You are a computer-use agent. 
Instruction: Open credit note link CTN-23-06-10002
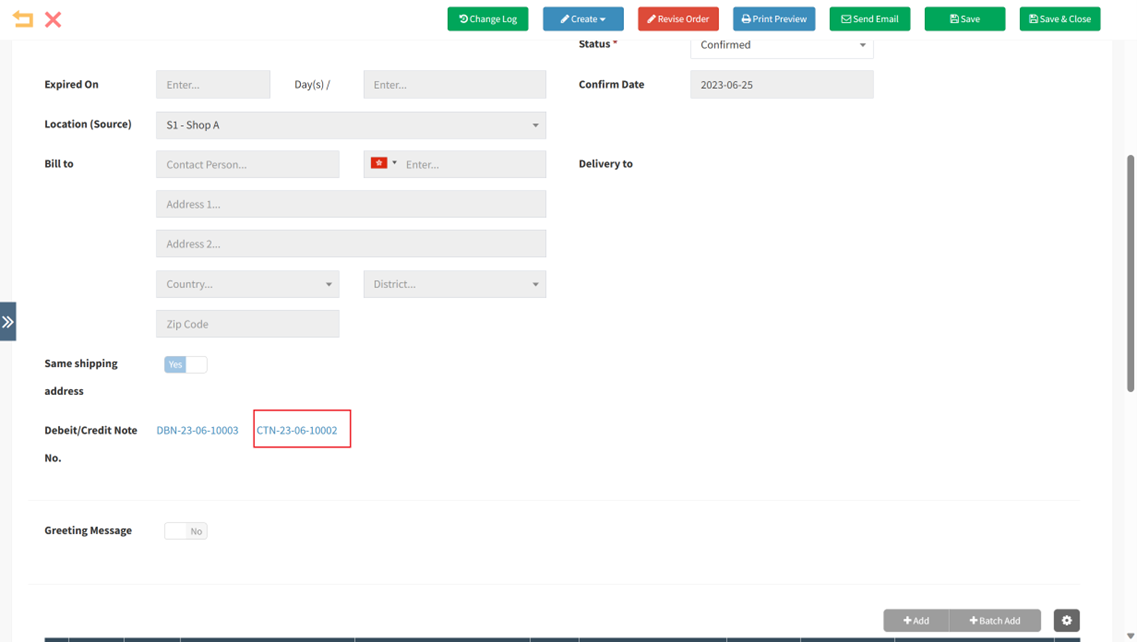(297, 430)
